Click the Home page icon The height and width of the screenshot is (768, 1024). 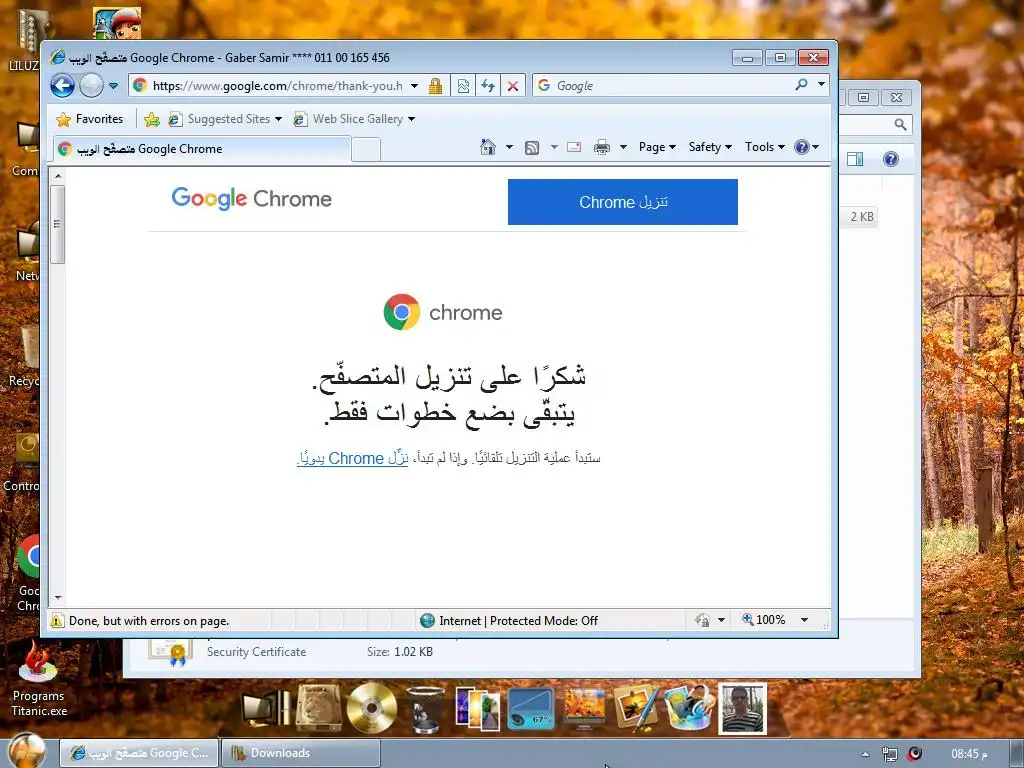(x=488, y=147)
